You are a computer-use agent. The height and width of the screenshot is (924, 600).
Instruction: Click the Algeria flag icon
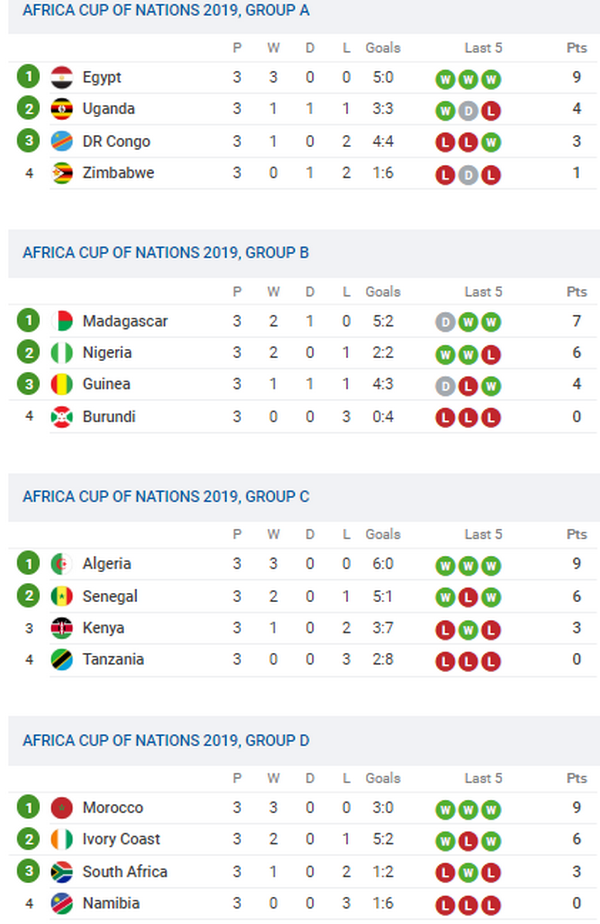tap(62, 565)
